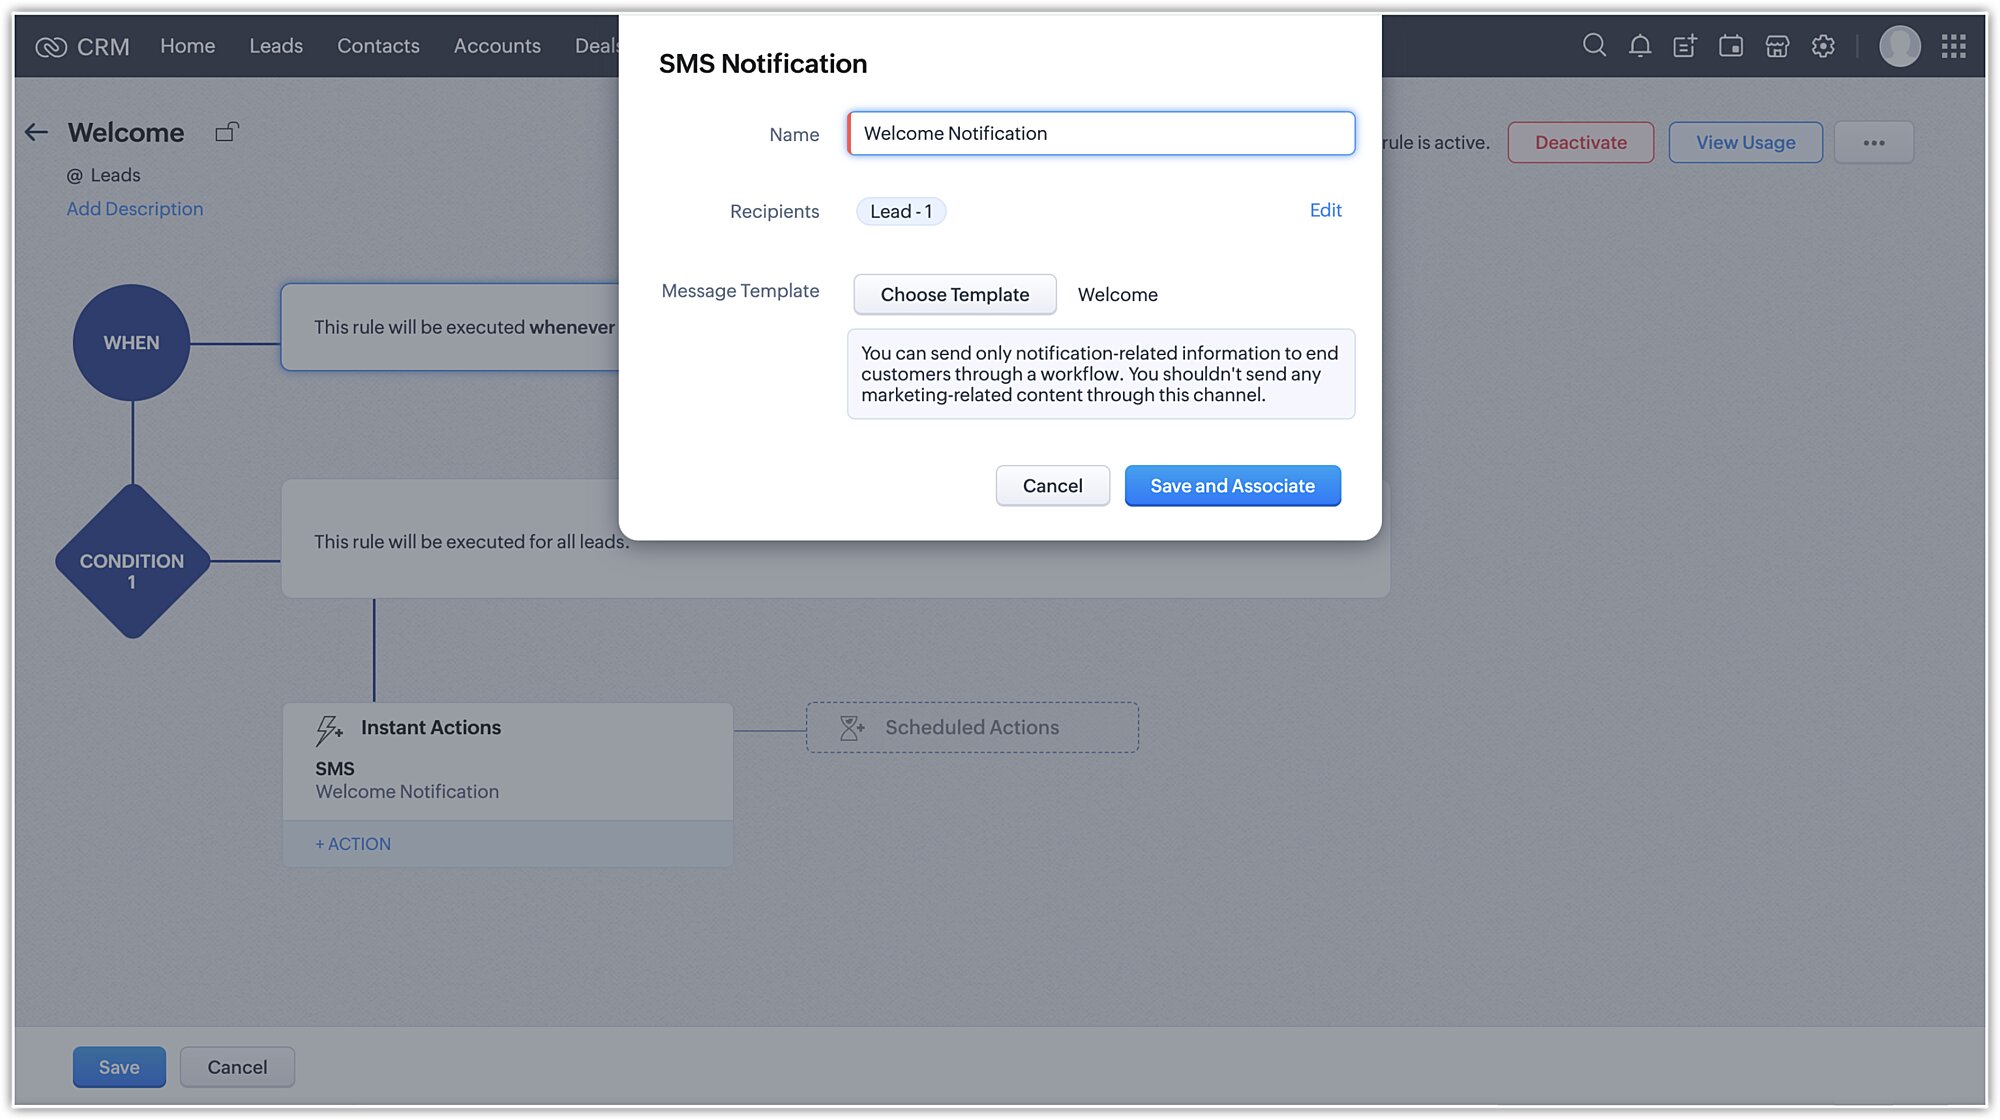Edit the recipients list
The image size is (2000, 1120).
(x=1325, y=211)
